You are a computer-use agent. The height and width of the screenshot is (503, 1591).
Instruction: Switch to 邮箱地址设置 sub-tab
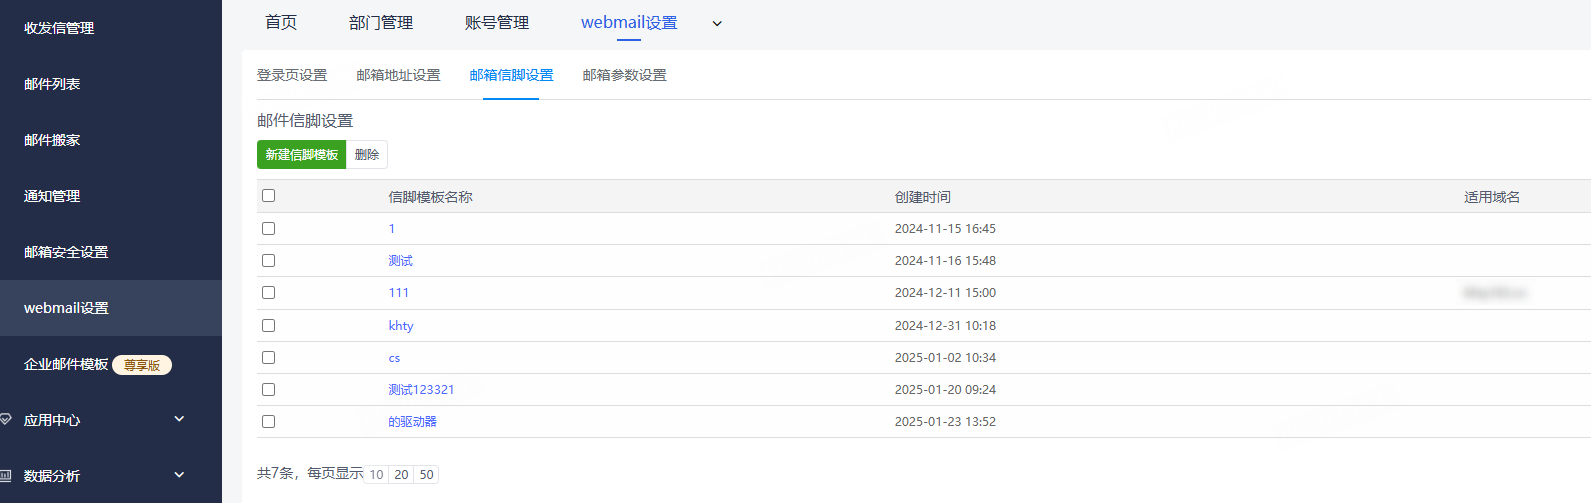pos(398,75)
